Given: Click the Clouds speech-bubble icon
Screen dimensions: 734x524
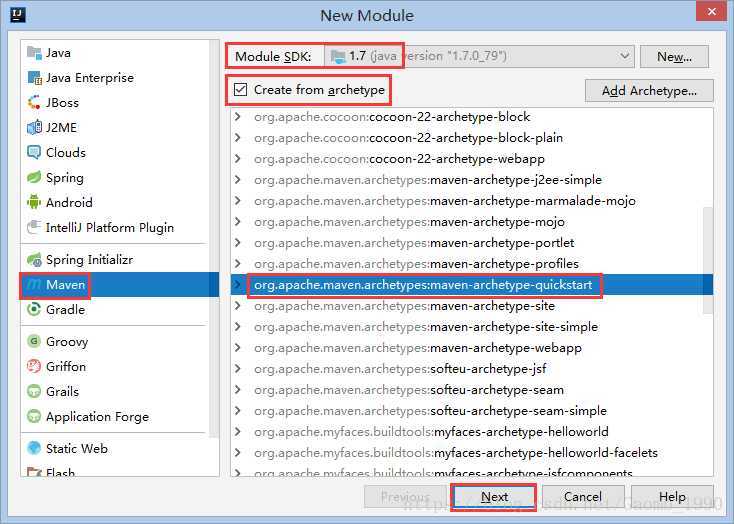Looking at the screenshot, I should 34,153.
